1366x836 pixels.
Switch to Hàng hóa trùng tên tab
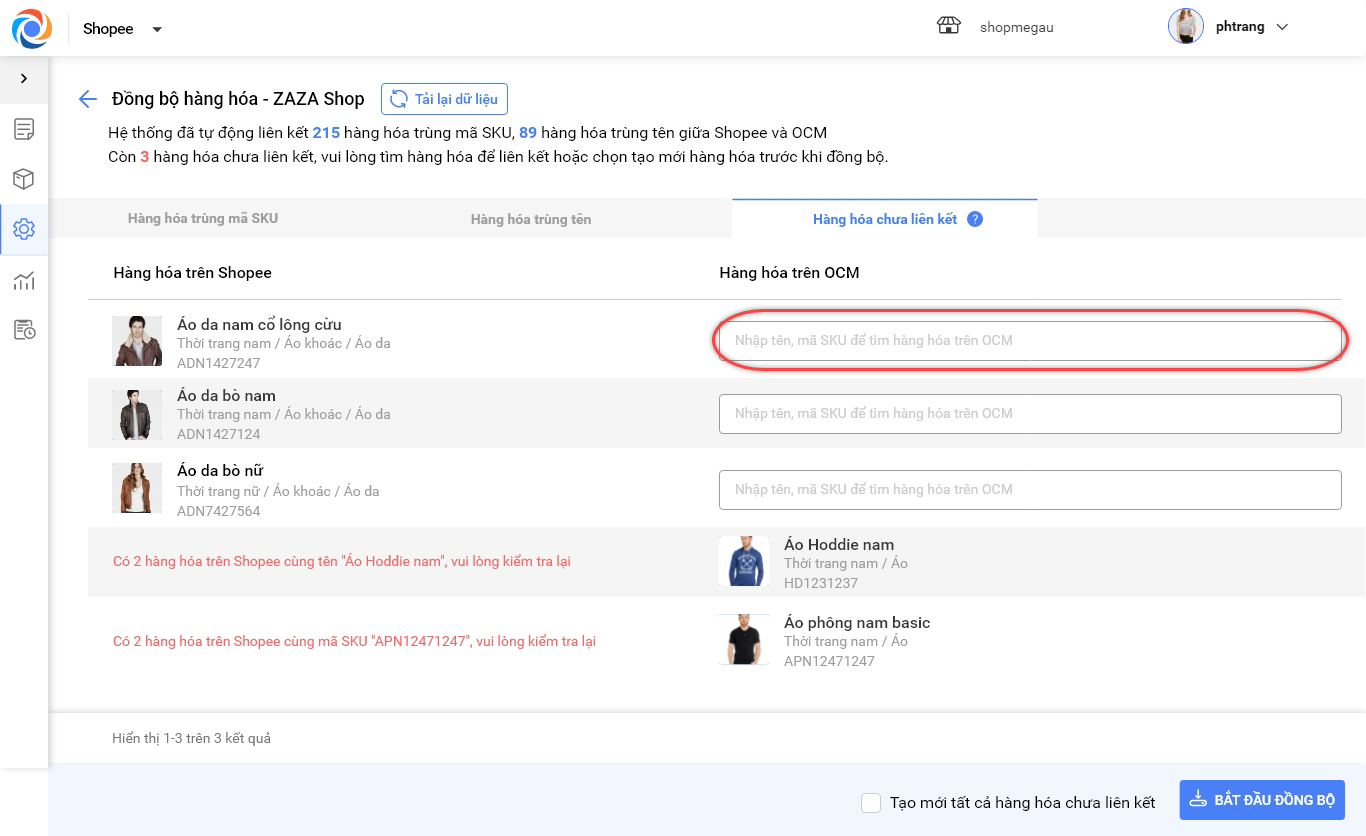(x=531, y=219)
